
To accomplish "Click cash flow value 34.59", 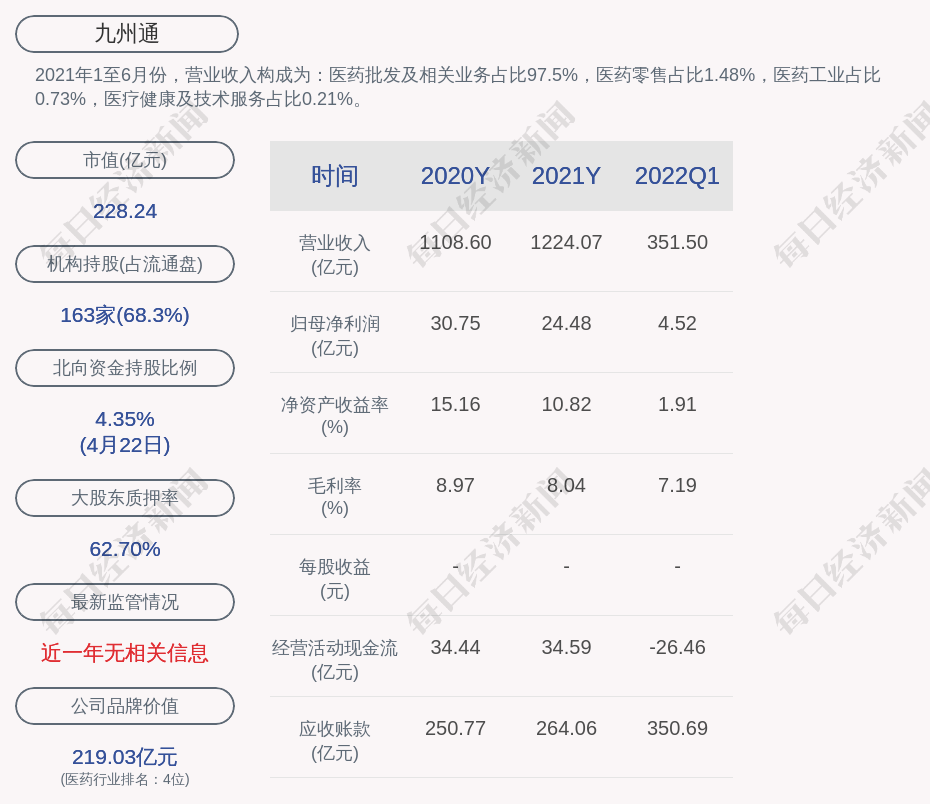I will [x=566, y=647].
